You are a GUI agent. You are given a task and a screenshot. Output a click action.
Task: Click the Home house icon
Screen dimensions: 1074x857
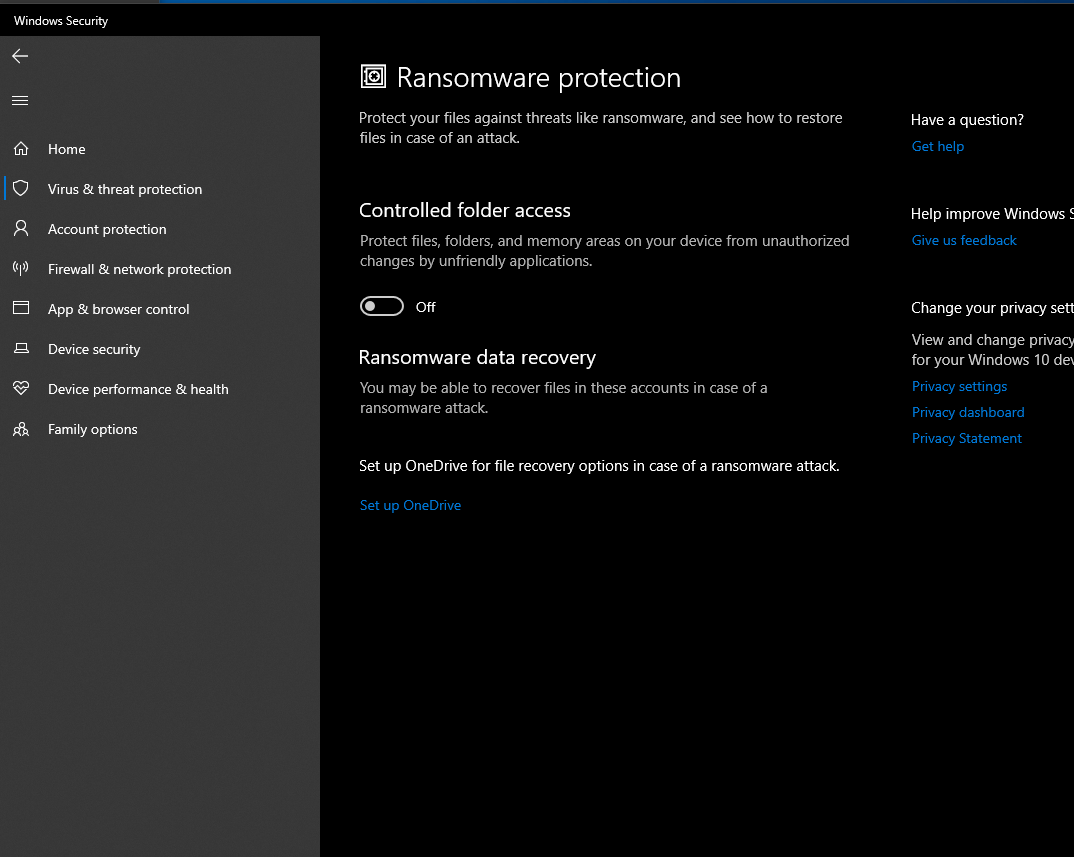click(x=20, y=149)
